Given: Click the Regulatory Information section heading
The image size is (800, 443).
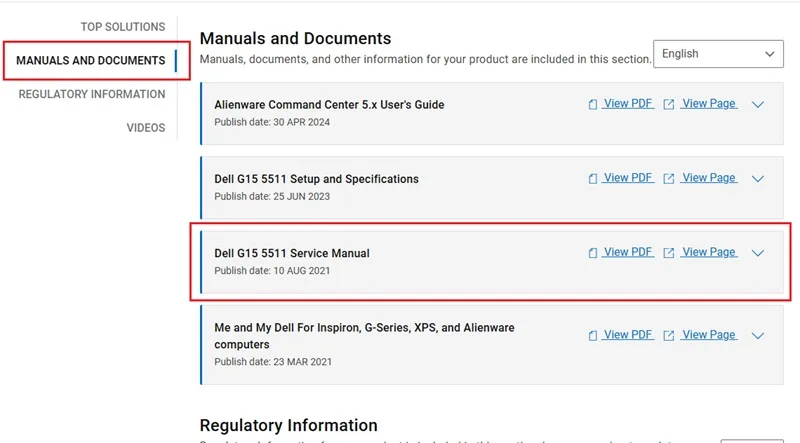Looking at the screenshot, I should click(288, 425).
